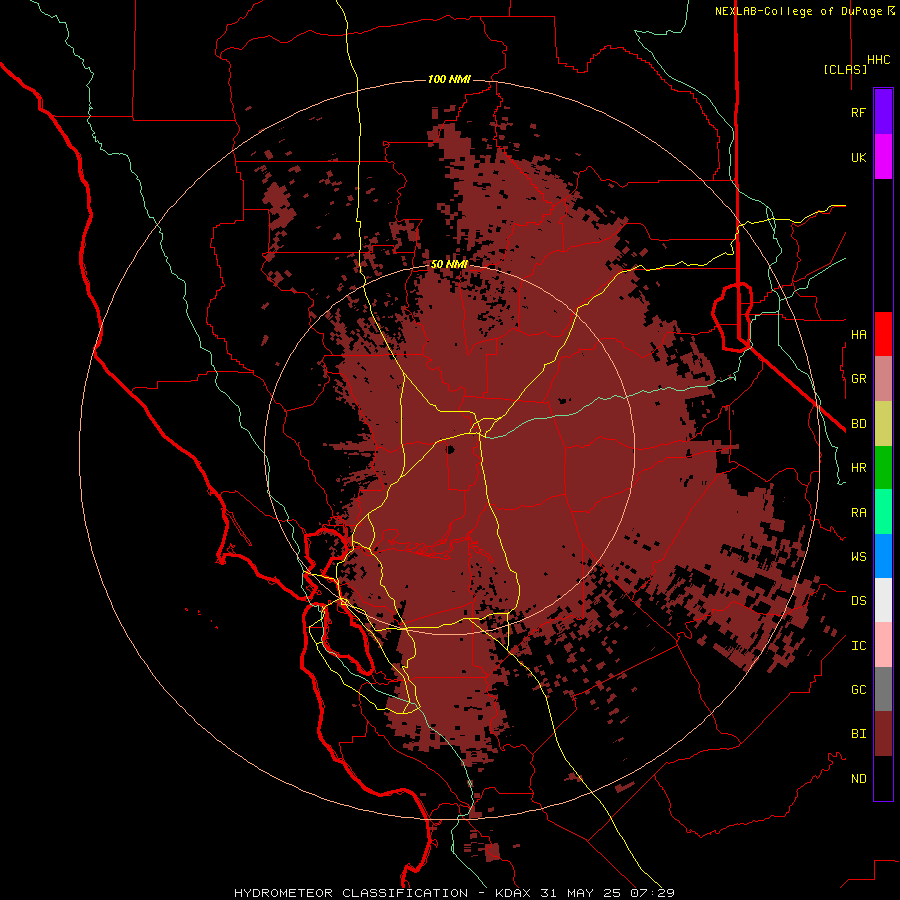Select the GR pink legend swatch

tap(883, 379)
